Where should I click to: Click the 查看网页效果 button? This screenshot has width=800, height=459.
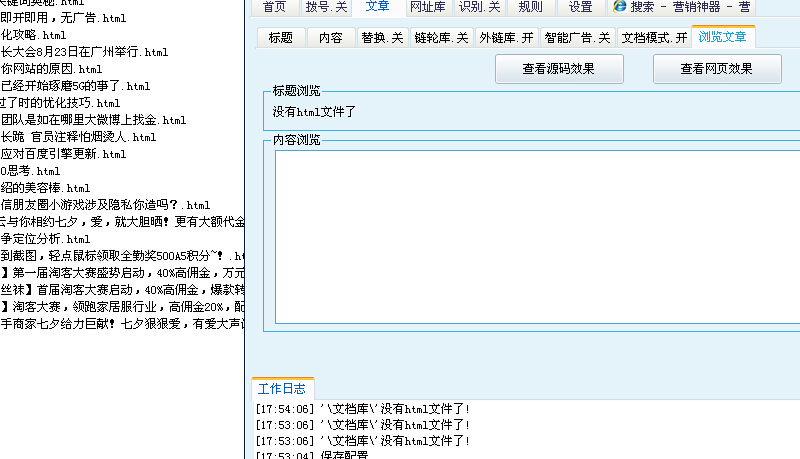tap(717, 69)
